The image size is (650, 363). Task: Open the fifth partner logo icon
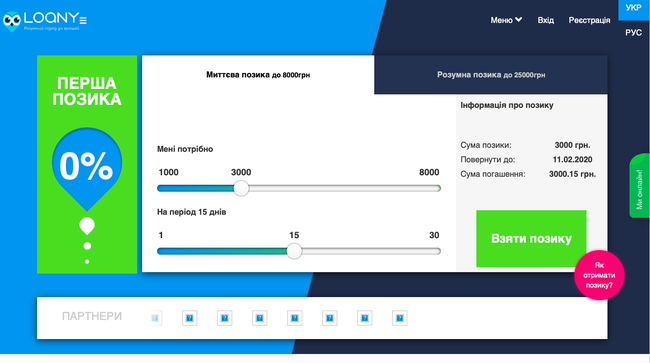[x=294, y=318]
